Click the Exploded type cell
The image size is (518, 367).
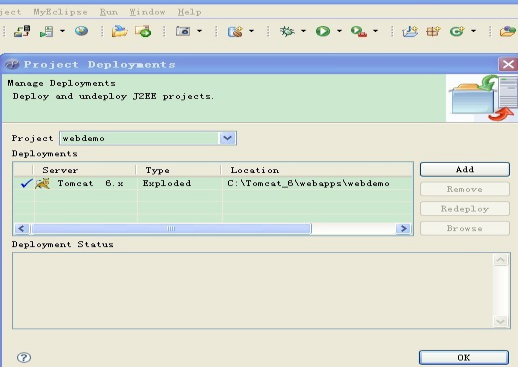coord(167,183)
